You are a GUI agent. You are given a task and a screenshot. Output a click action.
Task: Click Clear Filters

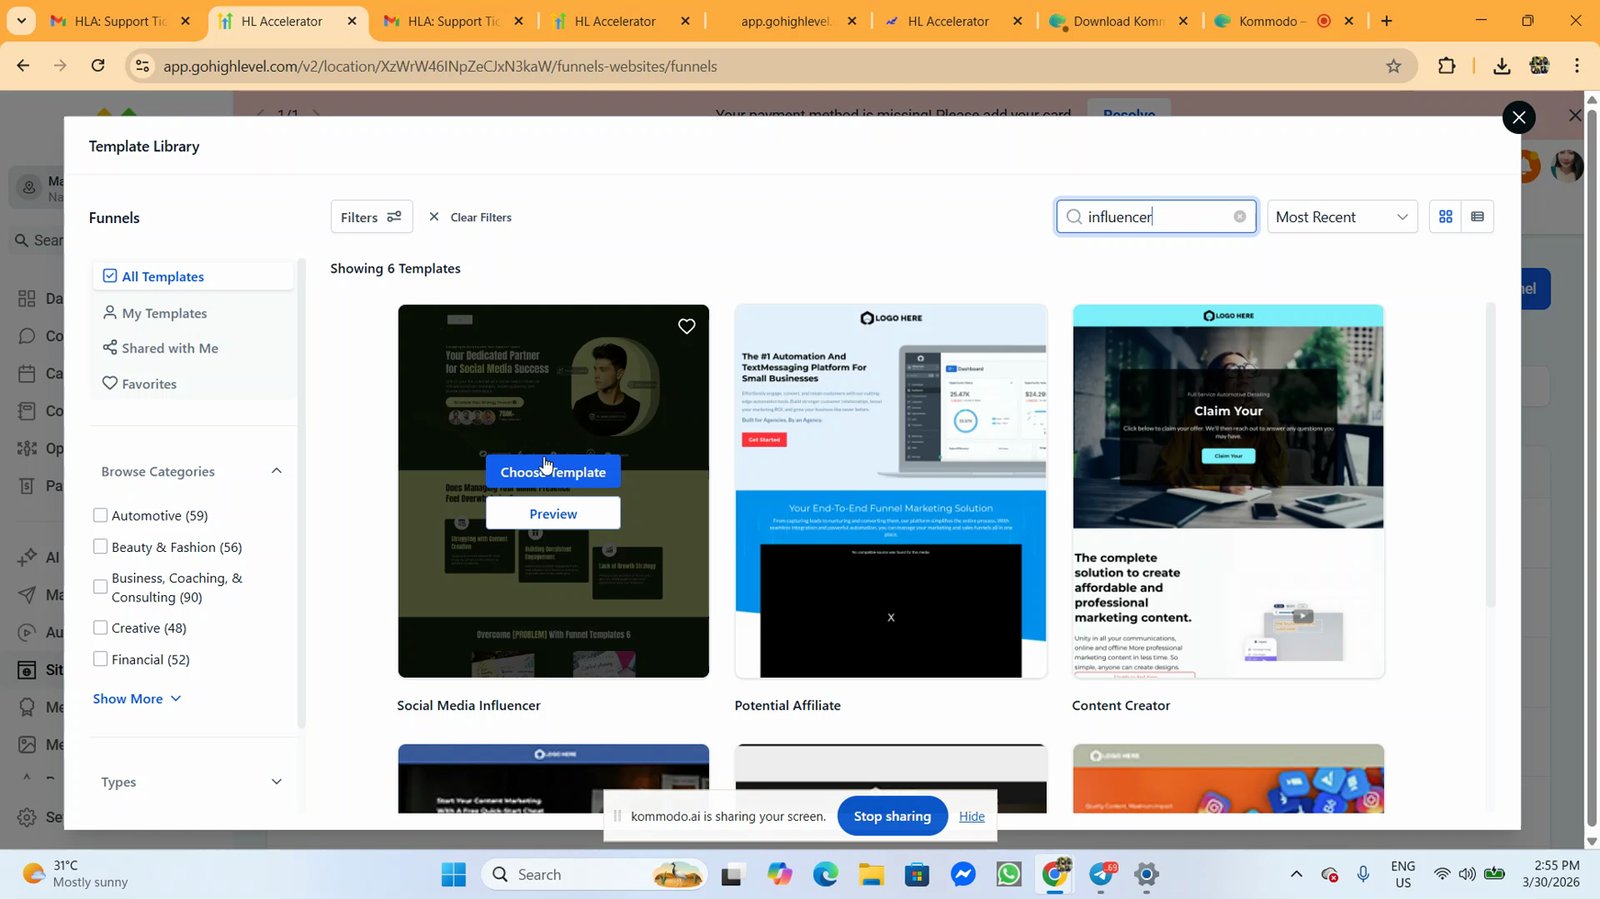470,217
